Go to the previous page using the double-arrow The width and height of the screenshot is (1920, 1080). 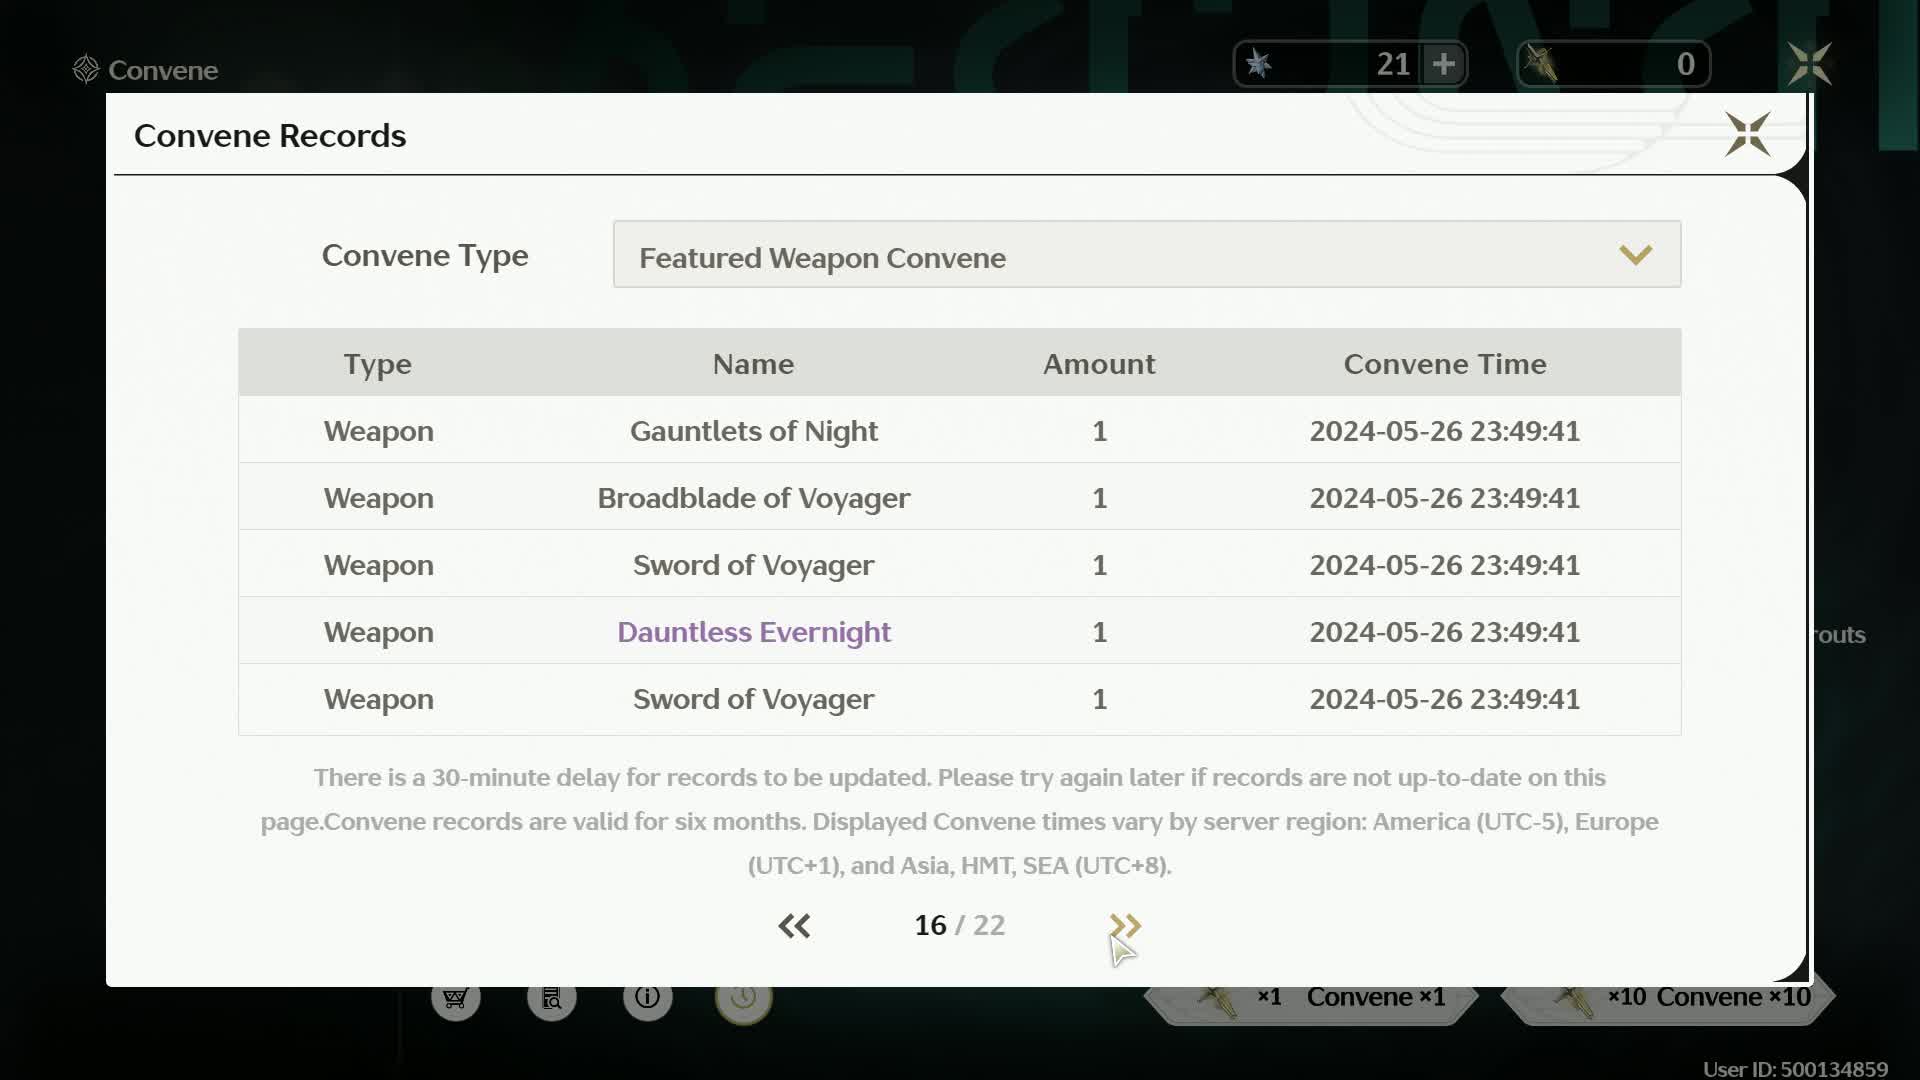[794, 925]
